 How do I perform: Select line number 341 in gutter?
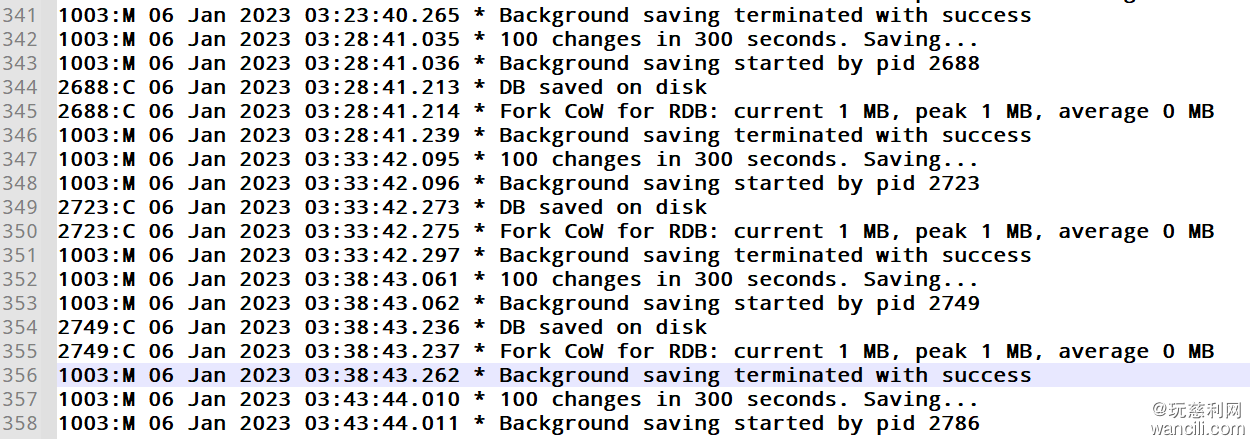(x=20, y=16)
